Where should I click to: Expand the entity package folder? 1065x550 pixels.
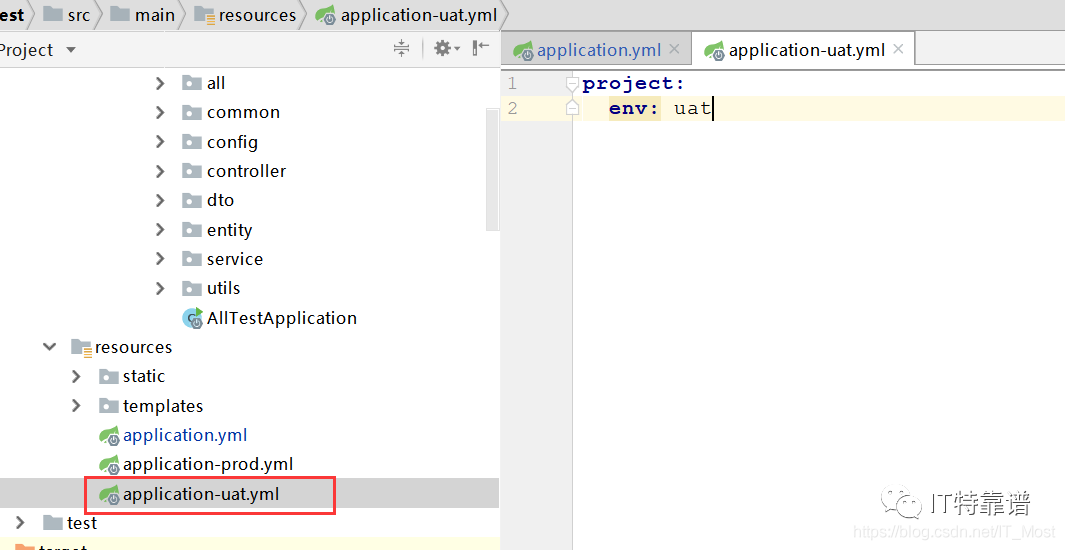[160, 230]
